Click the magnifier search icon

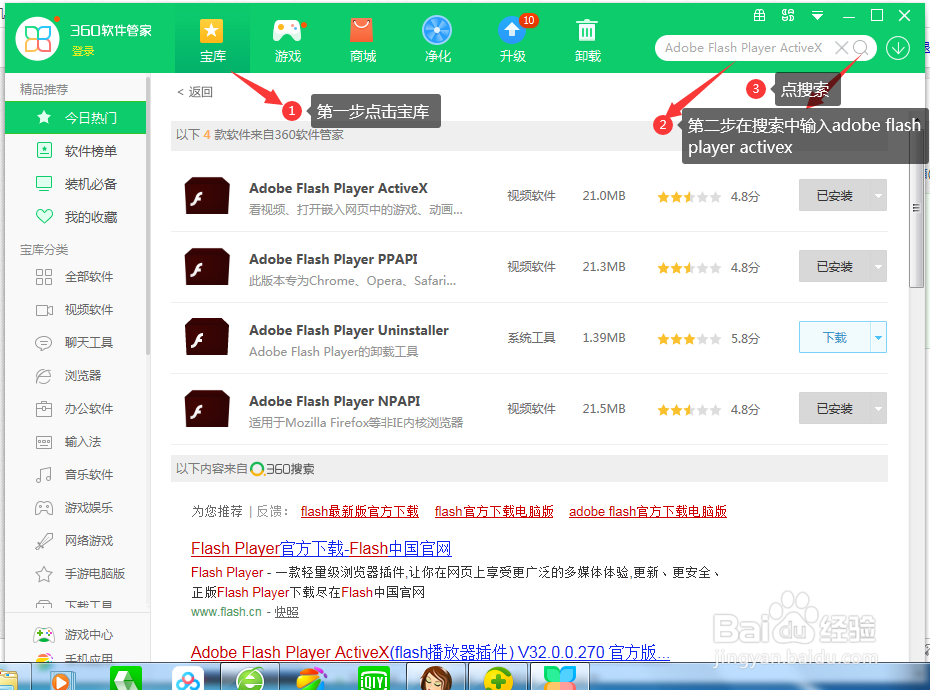(861, 47)
